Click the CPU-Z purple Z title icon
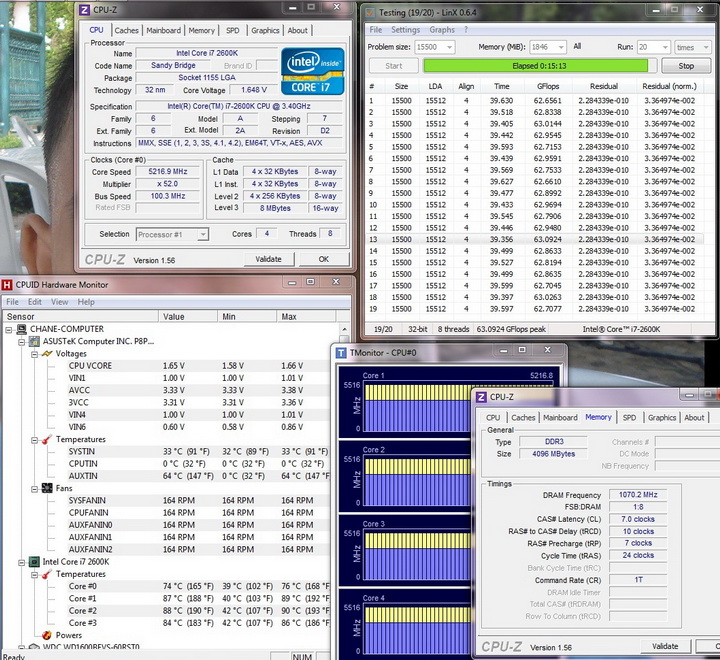 click(x=84, y=10)
